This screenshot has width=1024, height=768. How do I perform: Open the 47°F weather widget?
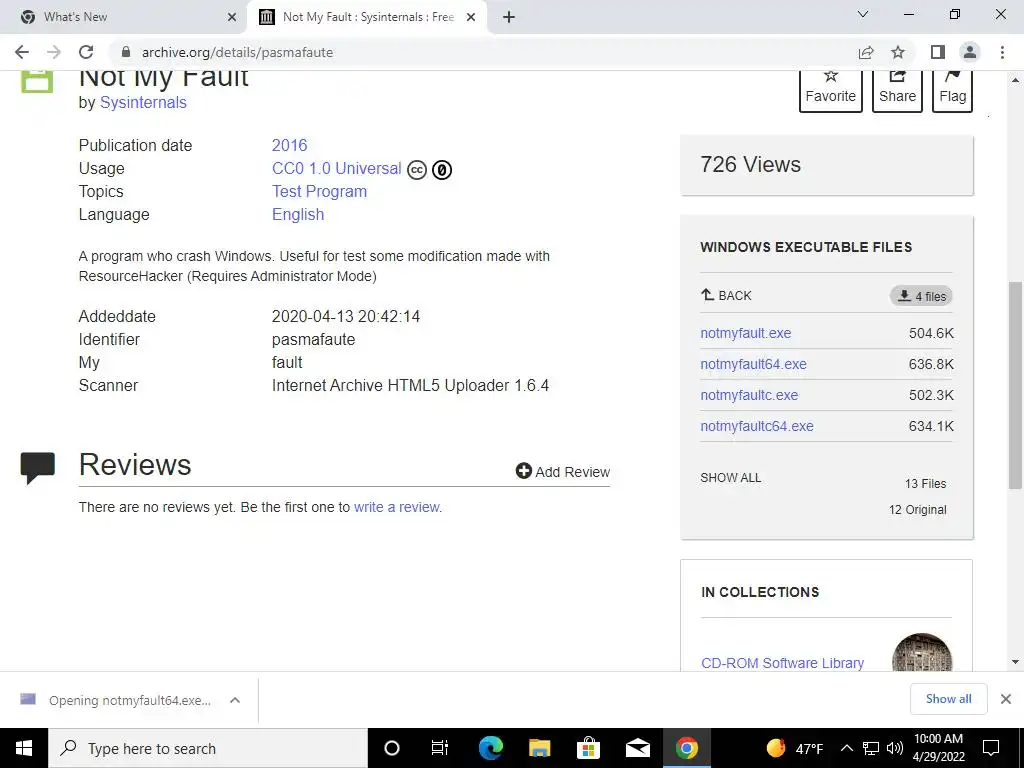pyautogui.click(x=795, y=748)
